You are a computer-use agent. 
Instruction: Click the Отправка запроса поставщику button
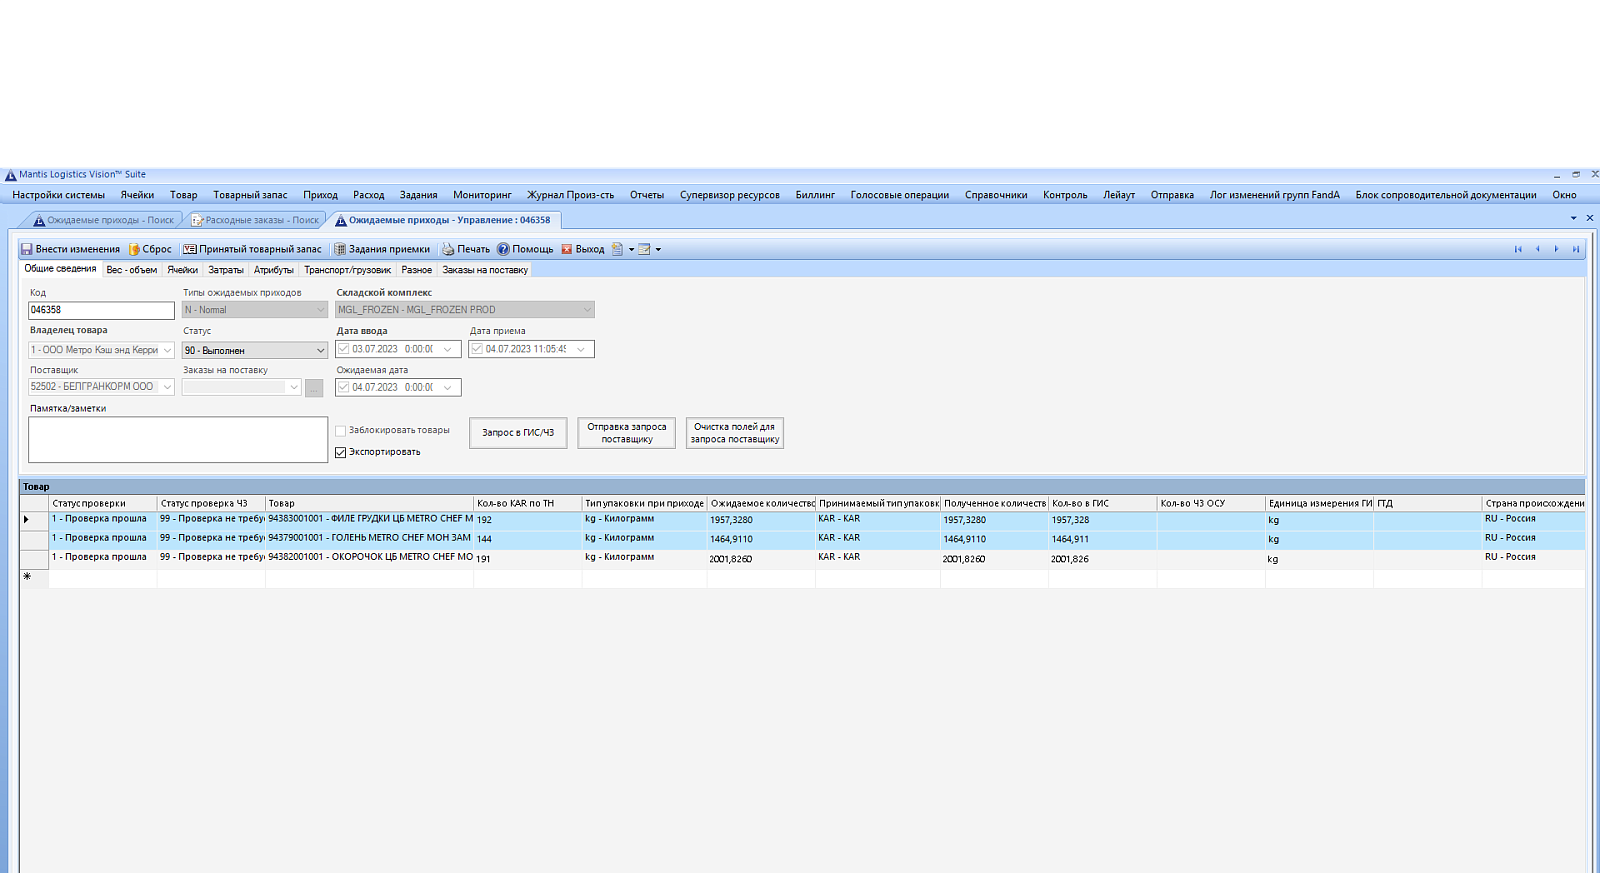(627, 432)
